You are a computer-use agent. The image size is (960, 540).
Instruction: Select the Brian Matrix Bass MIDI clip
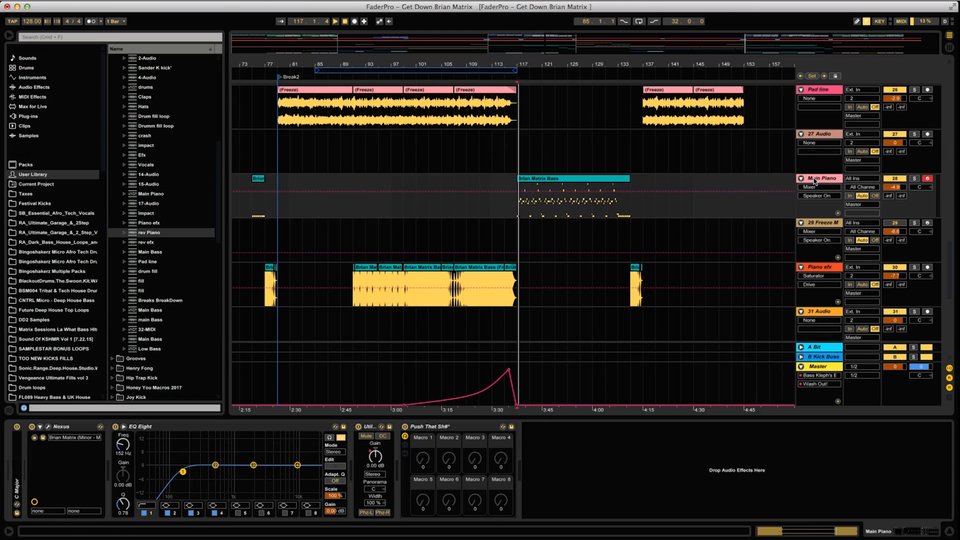(574, 179)
